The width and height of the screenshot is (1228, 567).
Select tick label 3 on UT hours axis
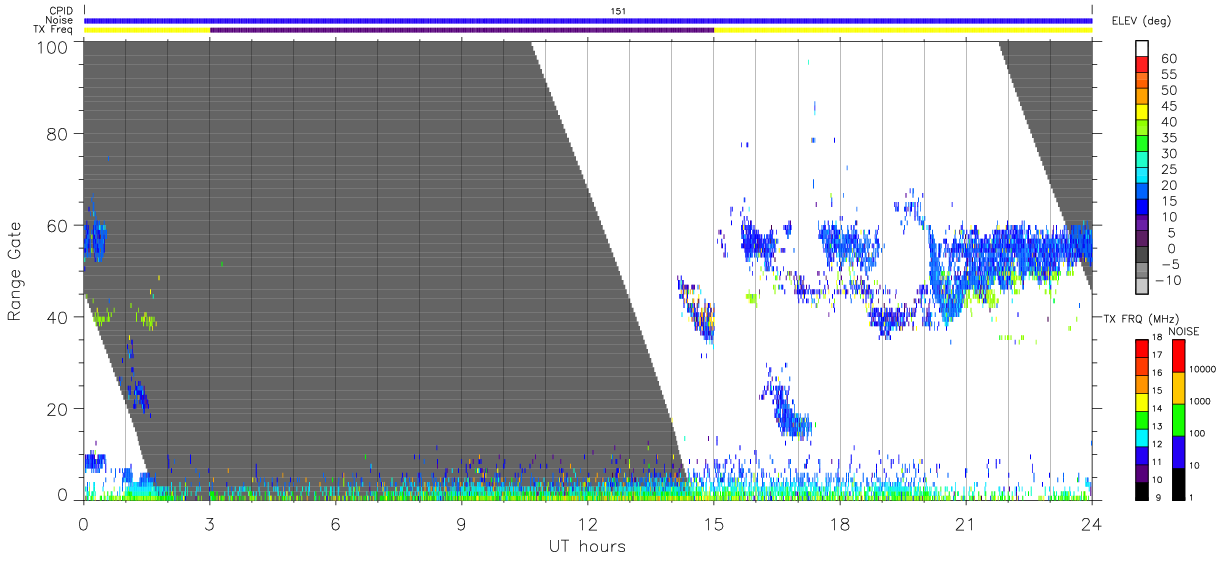click(209, 523)
